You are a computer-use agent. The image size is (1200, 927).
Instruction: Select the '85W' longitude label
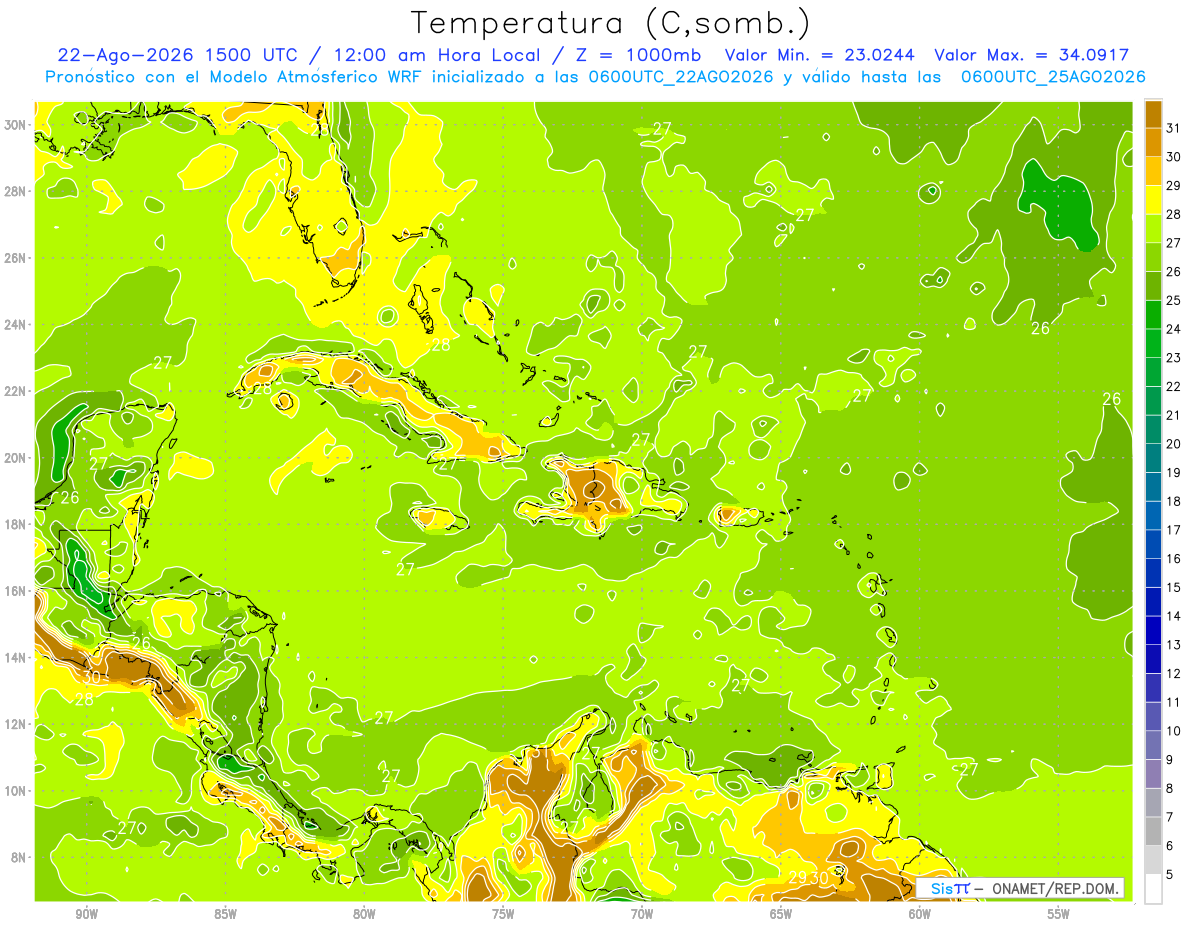point(225,914)
